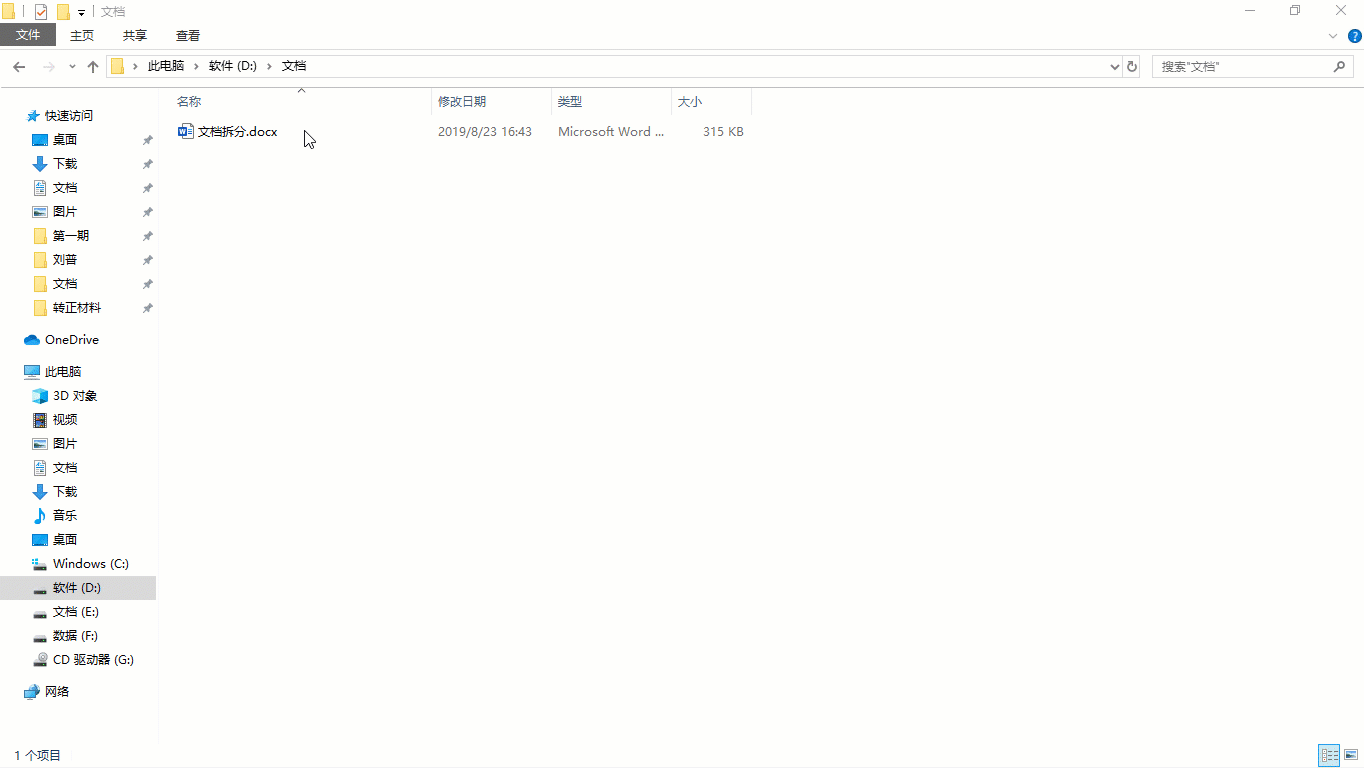The image size is (1364, 768).
Task: Expand the chevron after 软件 (D:) in breadcrumb
Action: click(270, 66)
